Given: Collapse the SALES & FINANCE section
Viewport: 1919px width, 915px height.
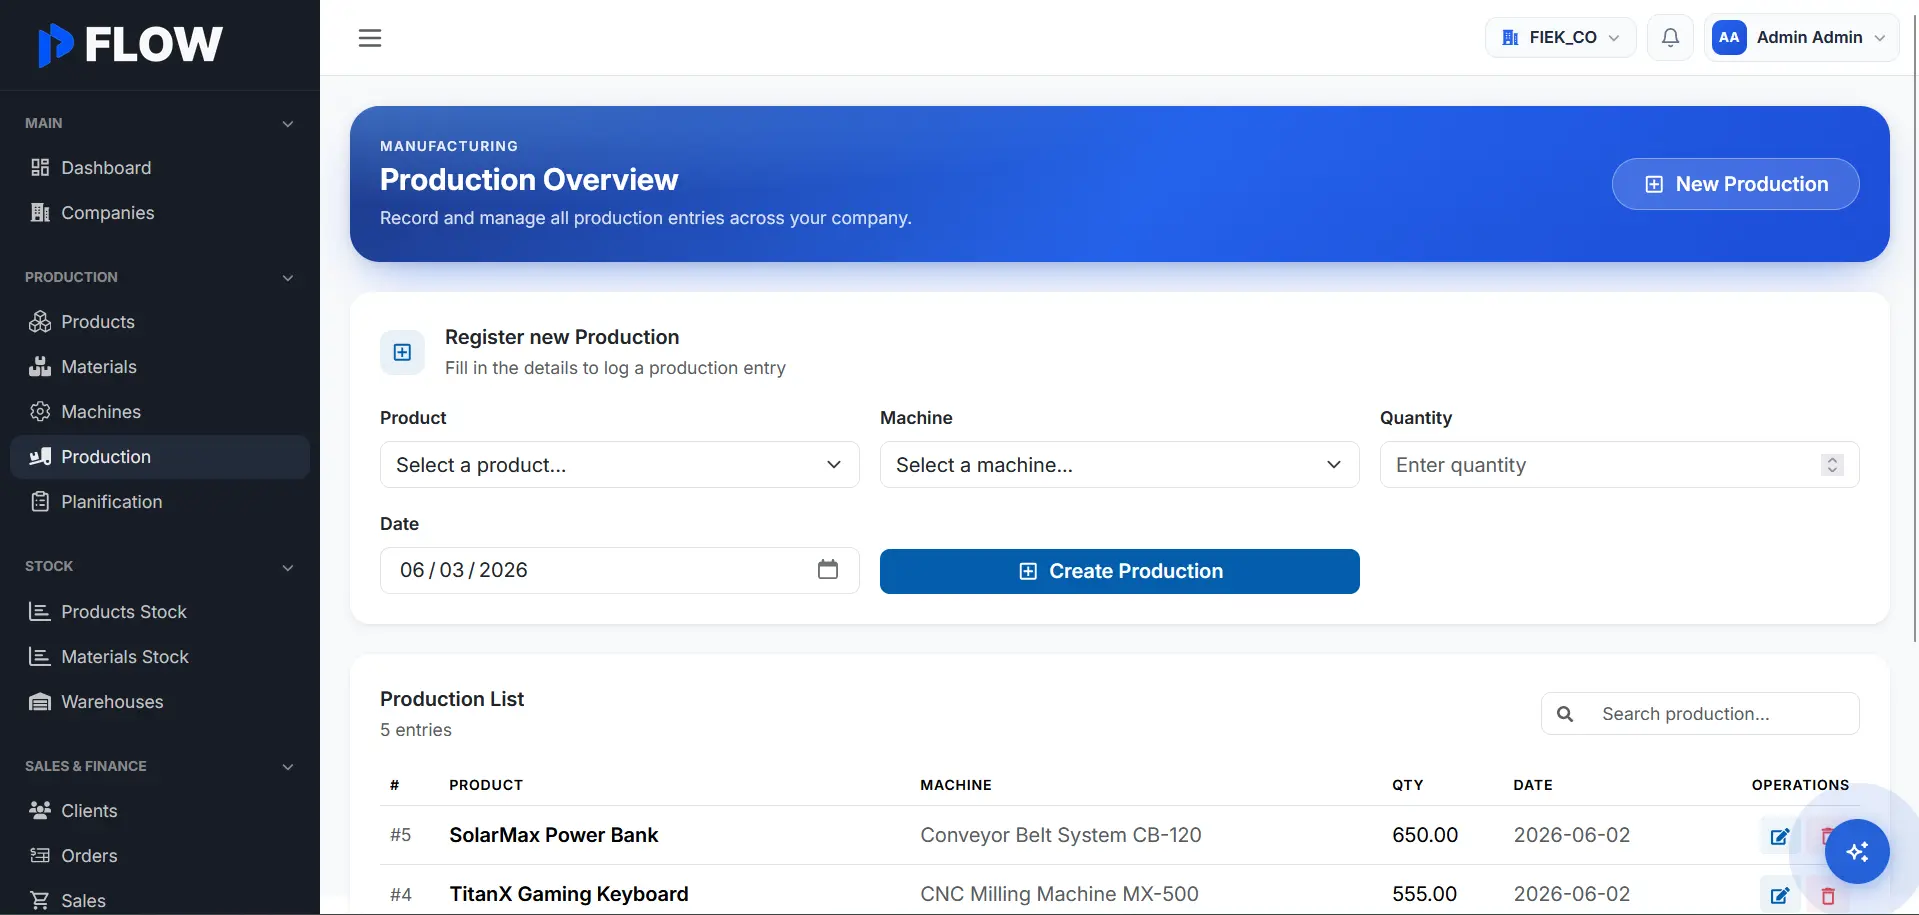Looking at the screenshot, I should pos(288,767).
